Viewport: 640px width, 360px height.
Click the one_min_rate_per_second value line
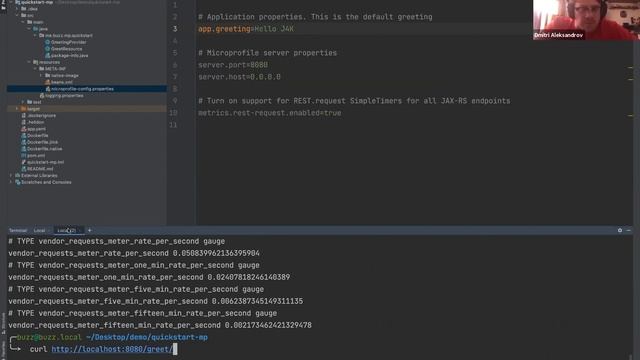(149, 277)
